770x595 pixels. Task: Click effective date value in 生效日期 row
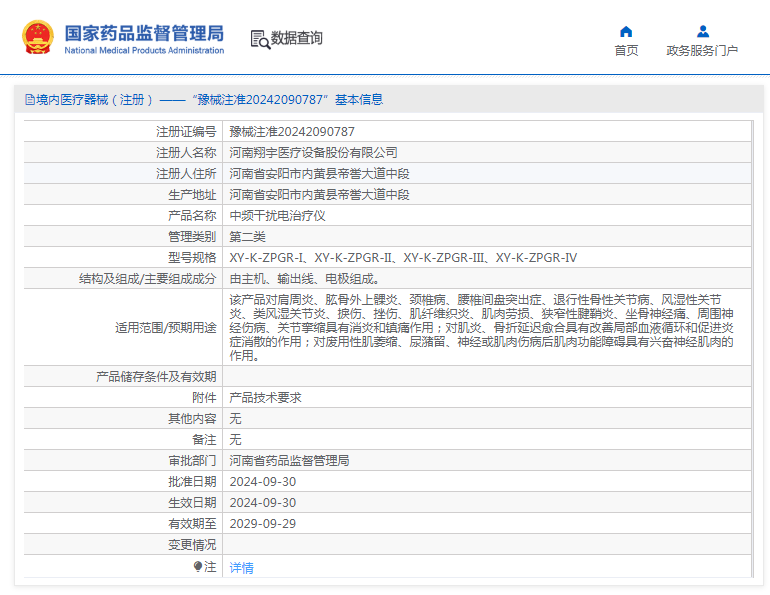point(263,503)
